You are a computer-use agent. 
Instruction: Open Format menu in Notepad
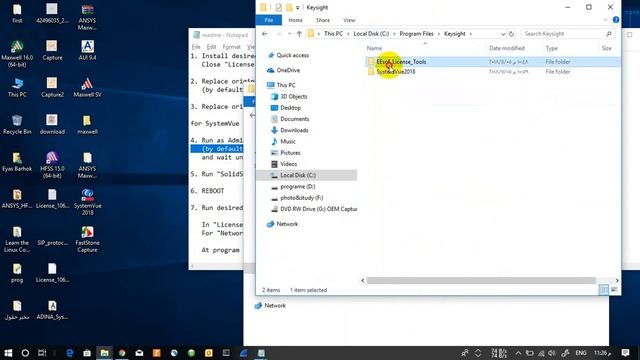click(x=231, y=47)
